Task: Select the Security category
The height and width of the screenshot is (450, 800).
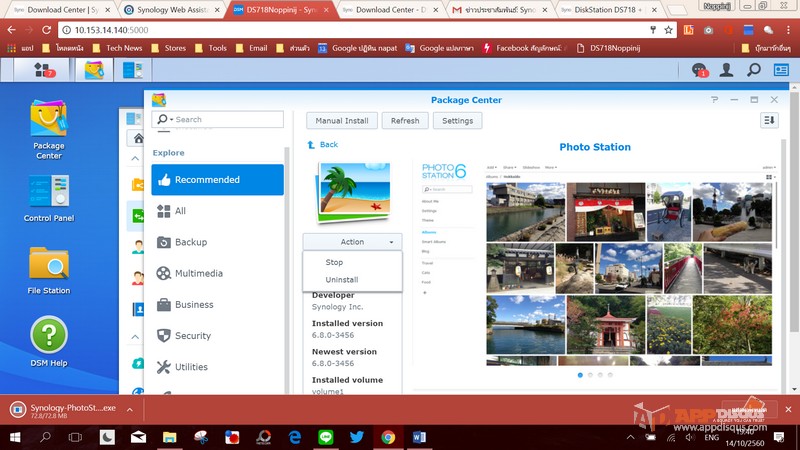Action: (x=217, y=336)
